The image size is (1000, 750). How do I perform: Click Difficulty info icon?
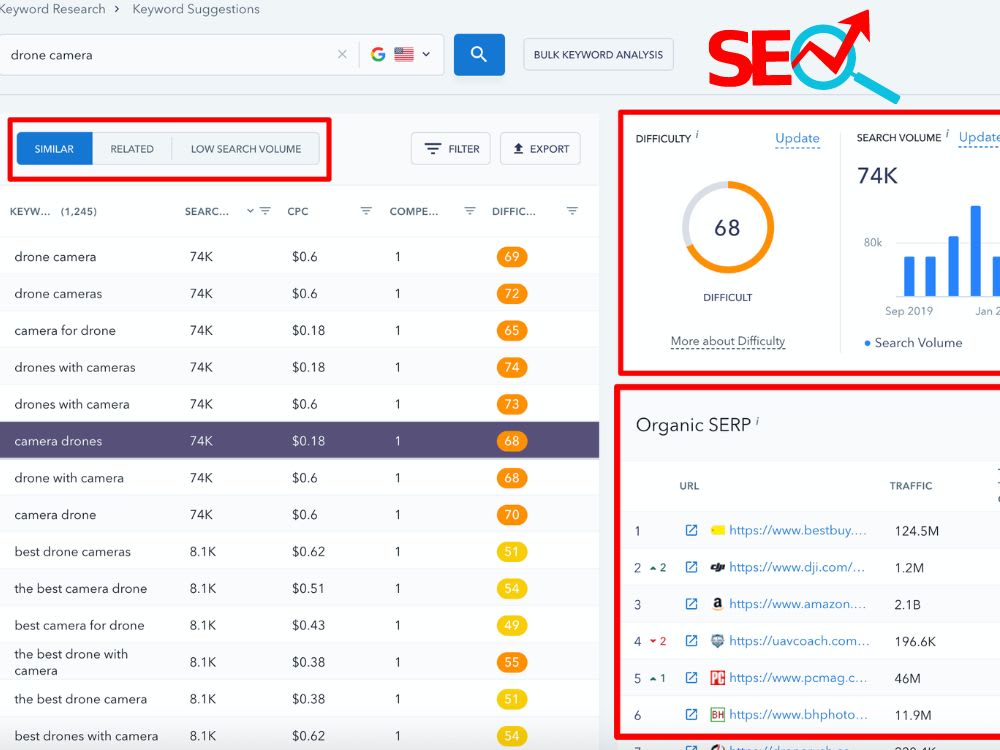pyautogui.click(x=697, y=134)
